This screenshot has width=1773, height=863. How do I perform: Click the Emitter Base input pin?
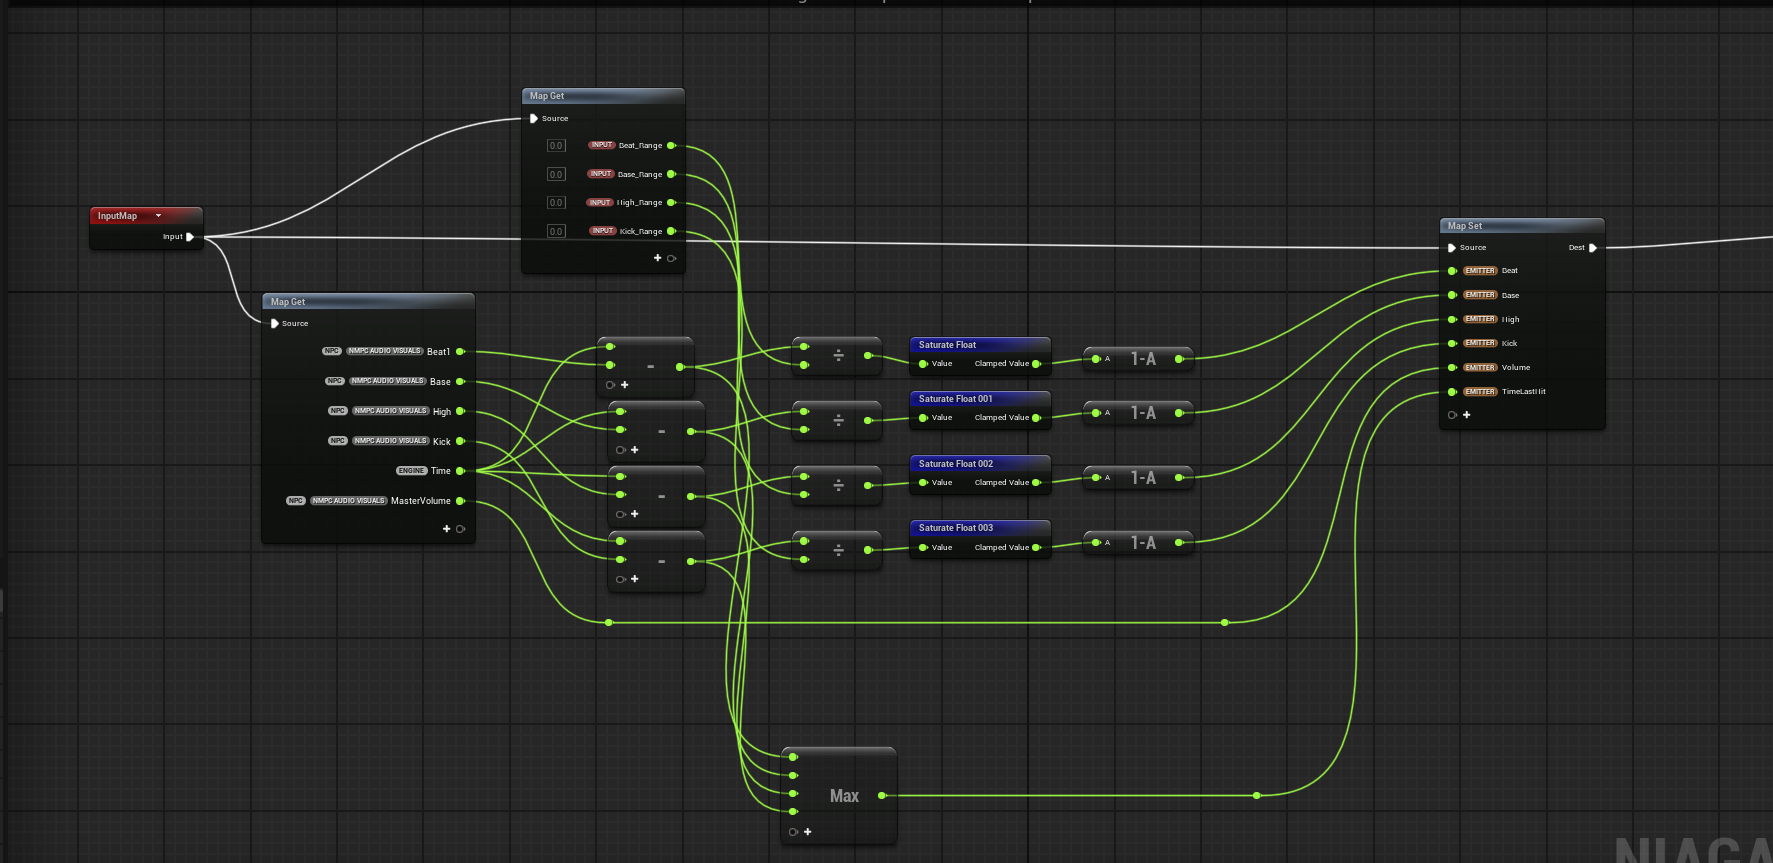click(x=1452, y=295)
